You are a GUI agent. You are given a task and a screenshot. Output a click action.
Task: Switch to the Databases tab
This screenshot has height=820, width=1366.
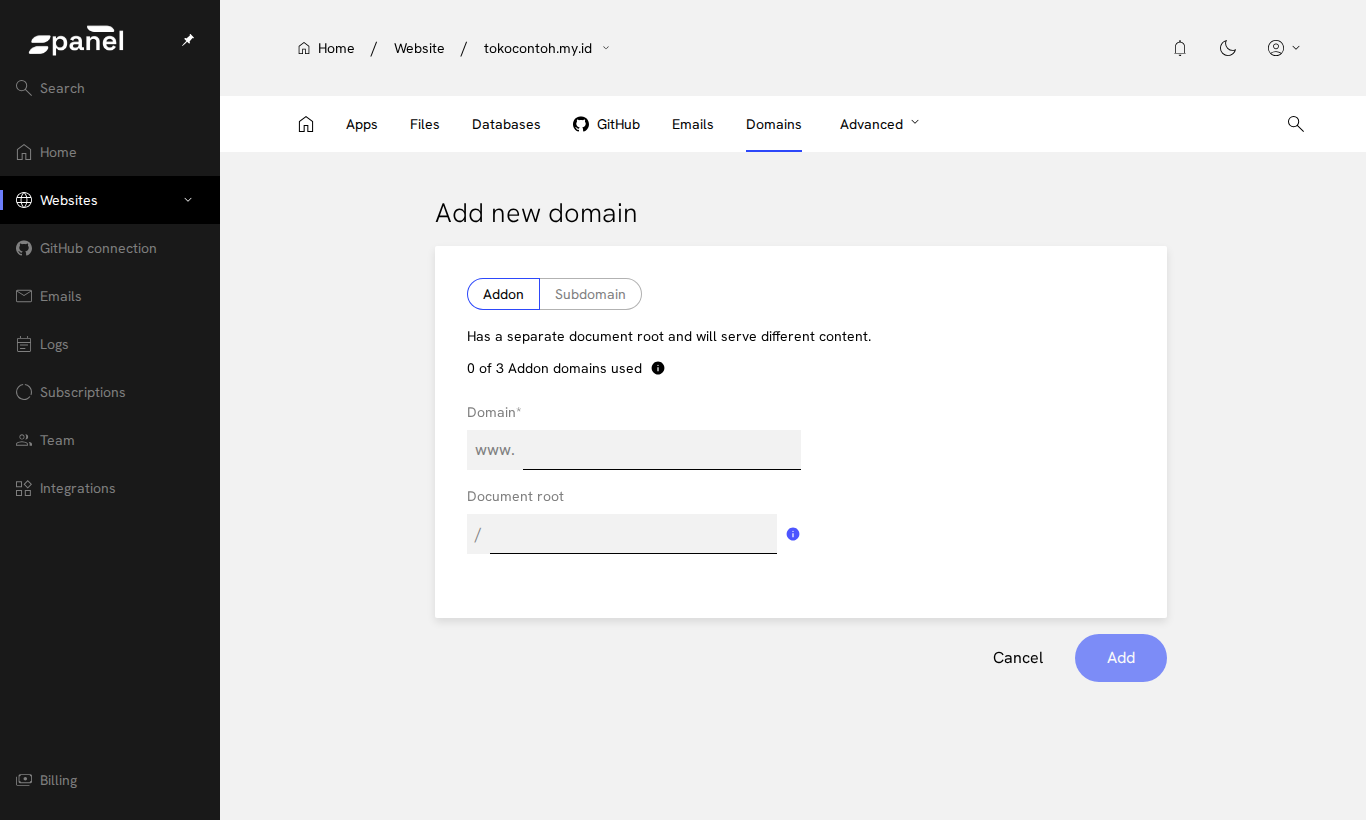tap(506, 124)
